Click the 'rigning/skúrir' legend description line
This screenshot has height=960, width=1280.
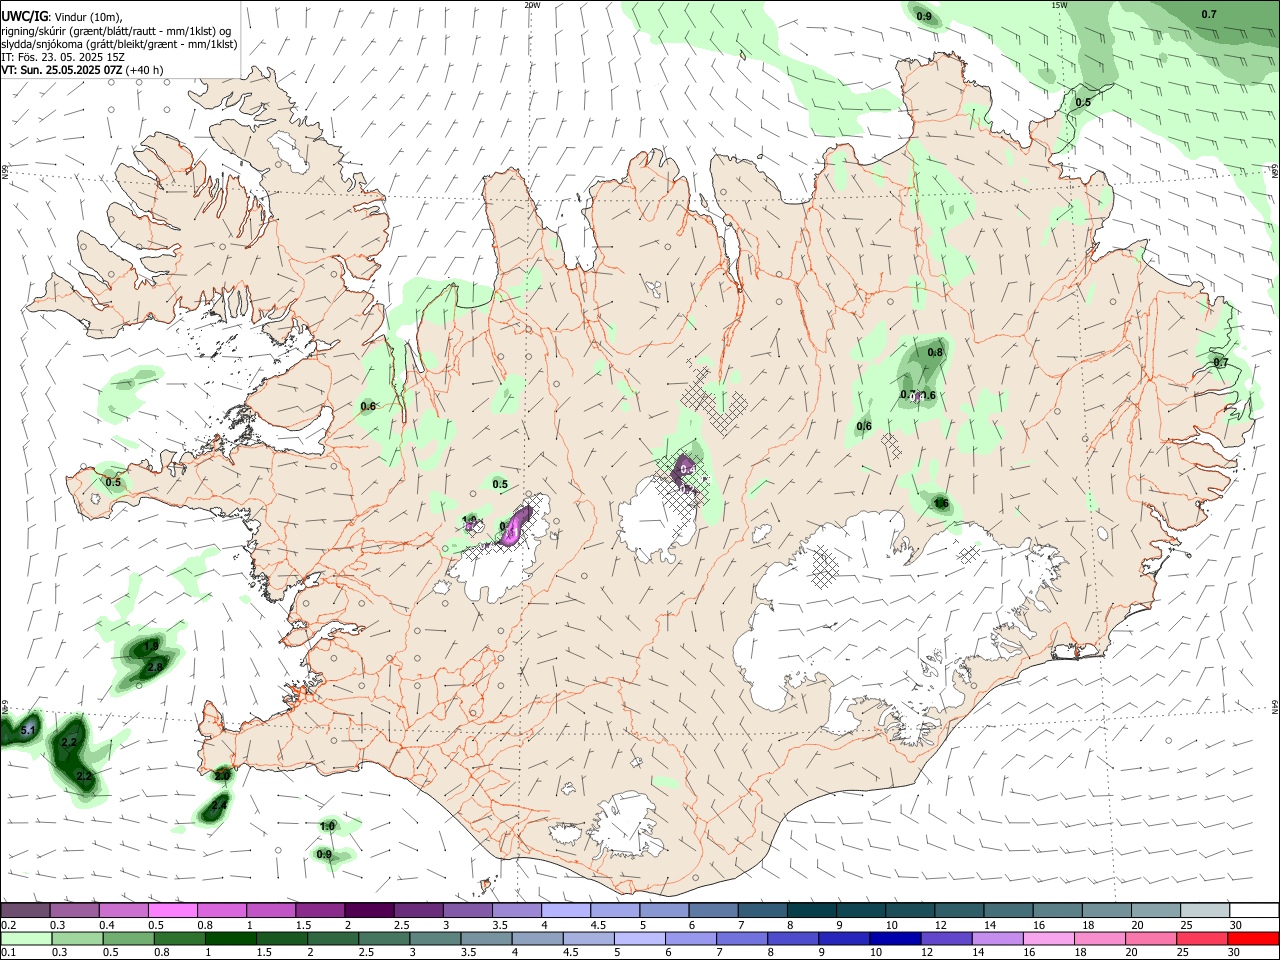[117, 31]
